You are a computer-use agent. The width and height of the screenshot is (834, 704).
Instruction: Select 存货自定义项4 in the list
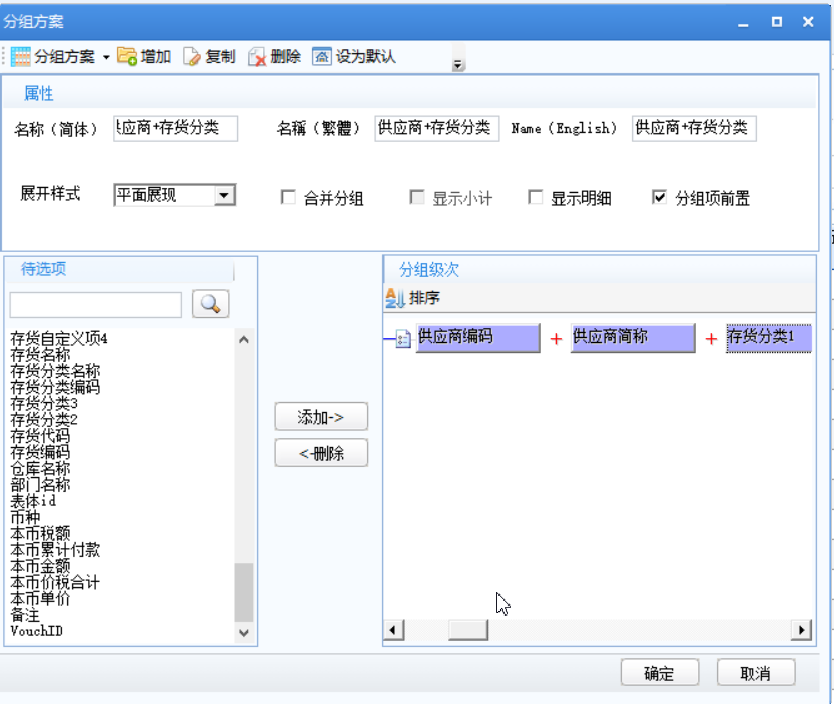coord(59,338)
